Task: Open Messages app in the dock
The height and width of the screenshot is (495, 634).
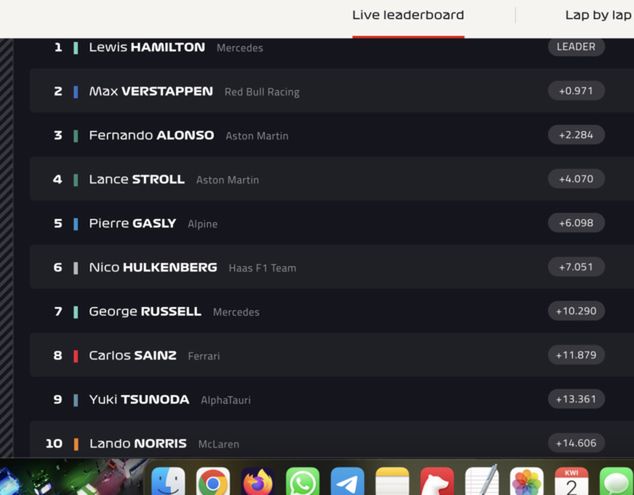Action: pyautogui.click(x=616, y=482)
